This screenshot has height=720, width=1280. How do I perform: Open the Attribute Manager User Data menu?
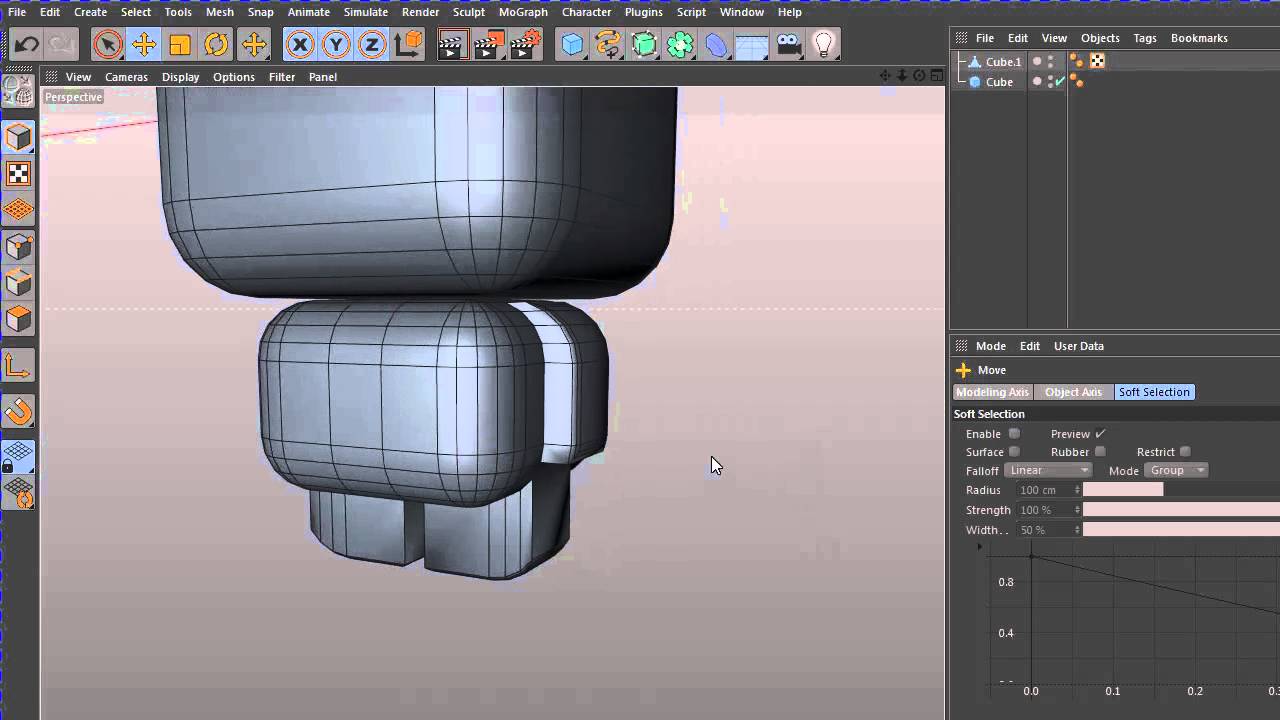tap(1079, 346)
